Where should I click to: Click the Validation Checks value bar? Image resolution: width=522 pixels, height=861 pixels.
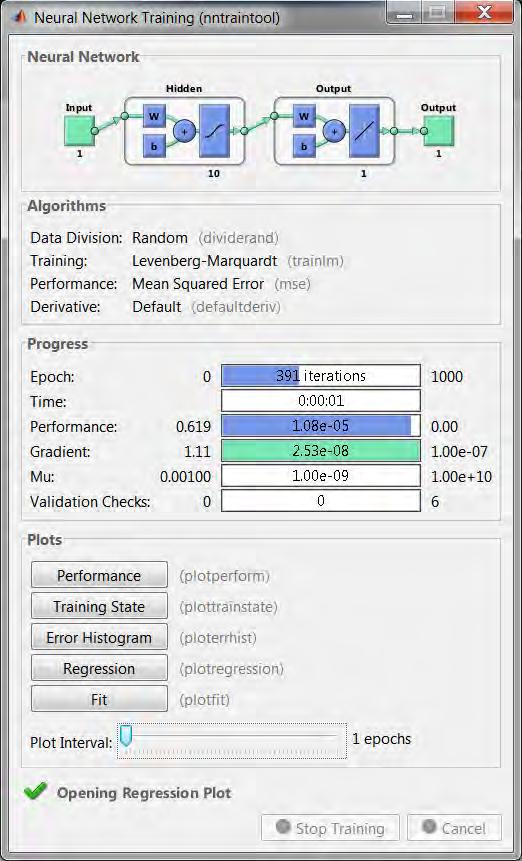pyautogui.click(x=321, y=501)
